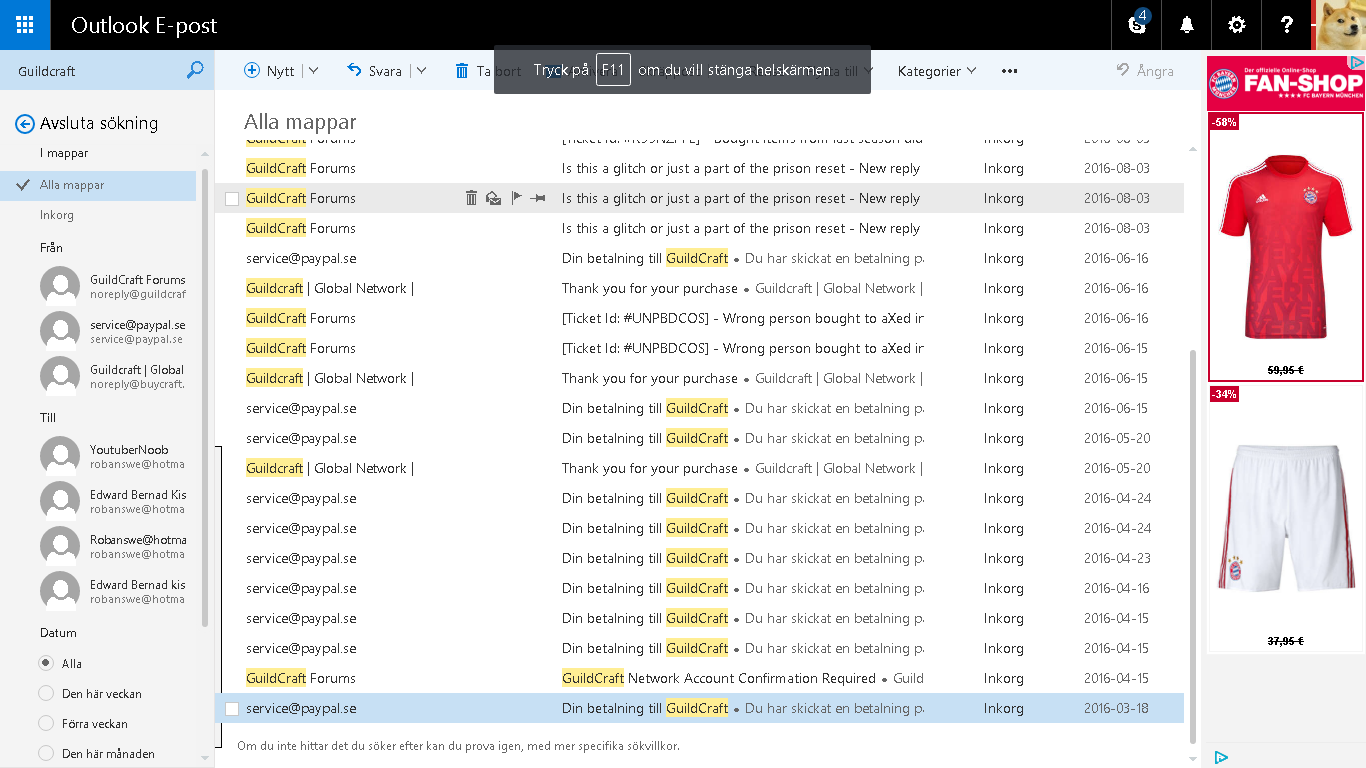Expand the Nytt dropdown arrow
Image resolution: width=1366 pixels, height=768 pixels.
click(313, 71)
